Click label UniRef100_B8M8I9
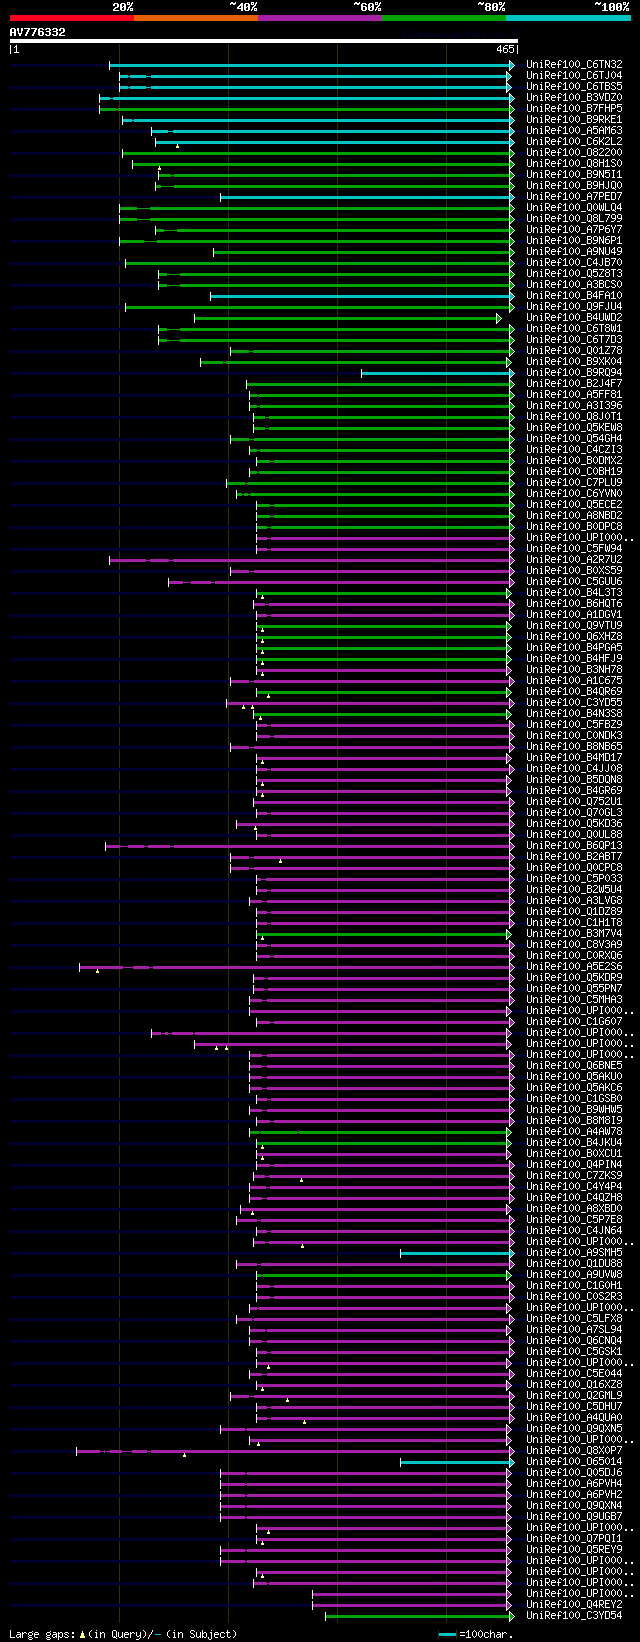 click(x=574, y=1121)
